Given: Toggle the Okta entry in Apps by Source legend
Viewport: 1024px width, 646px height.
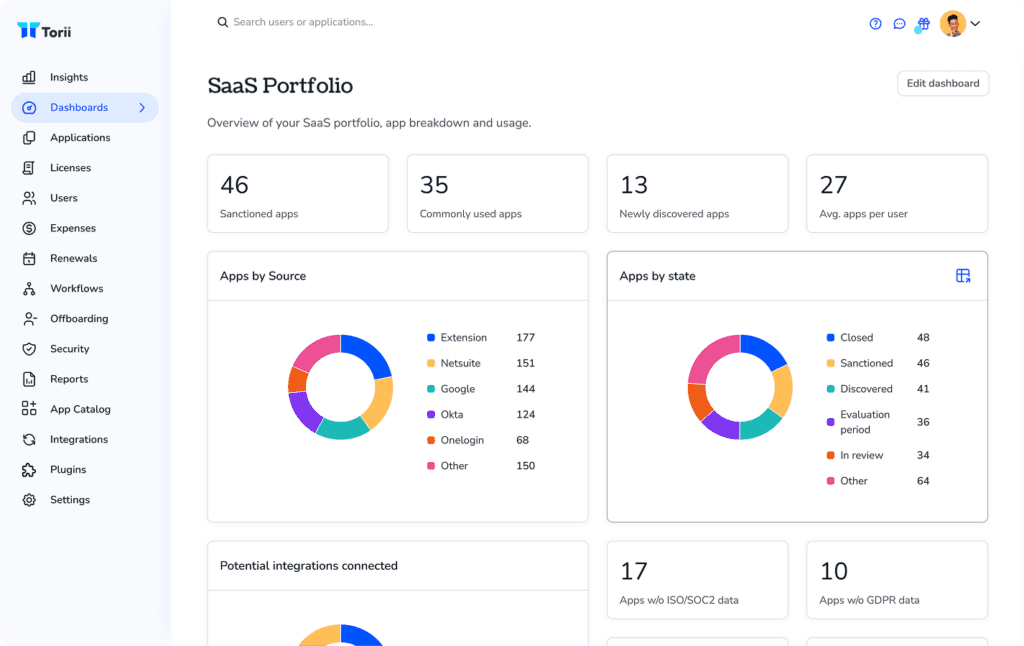Looking at the screenshot, I should [453, 414].
